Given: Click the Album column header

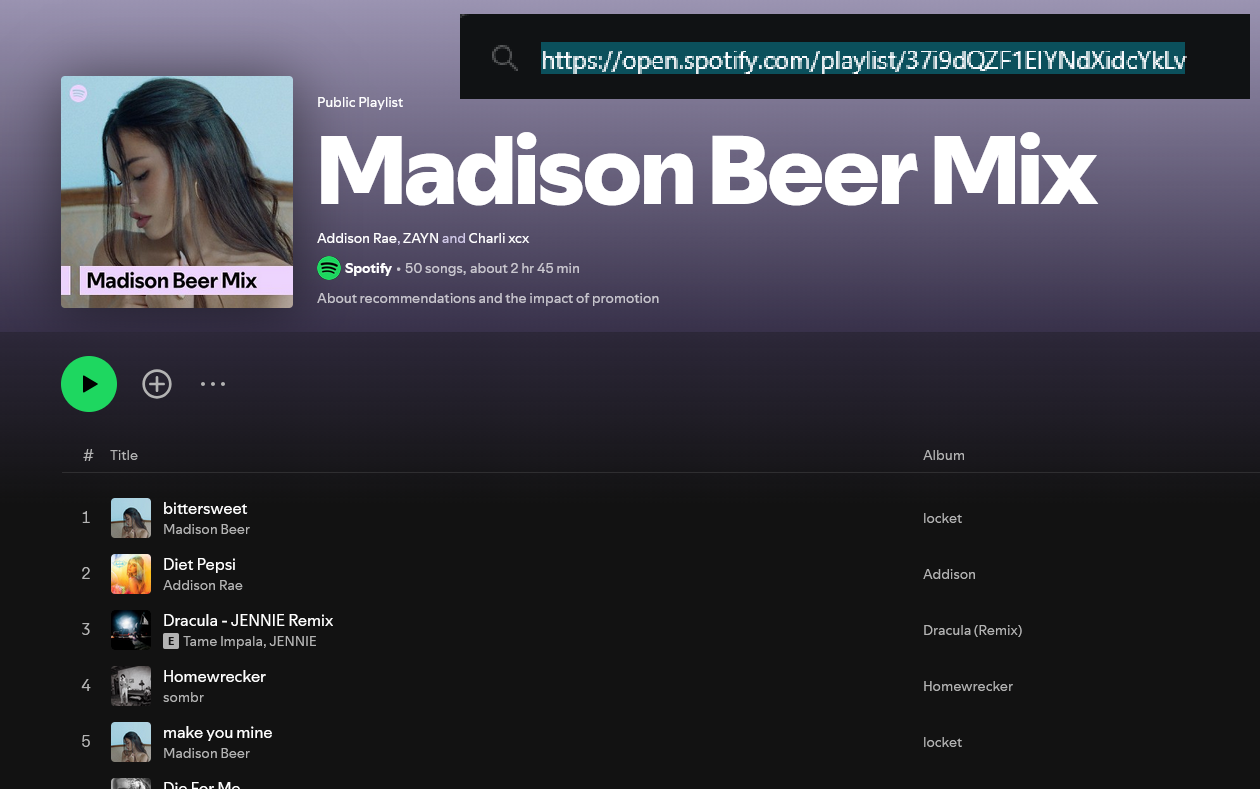Looking at the screenshot, I should [943, 455].
